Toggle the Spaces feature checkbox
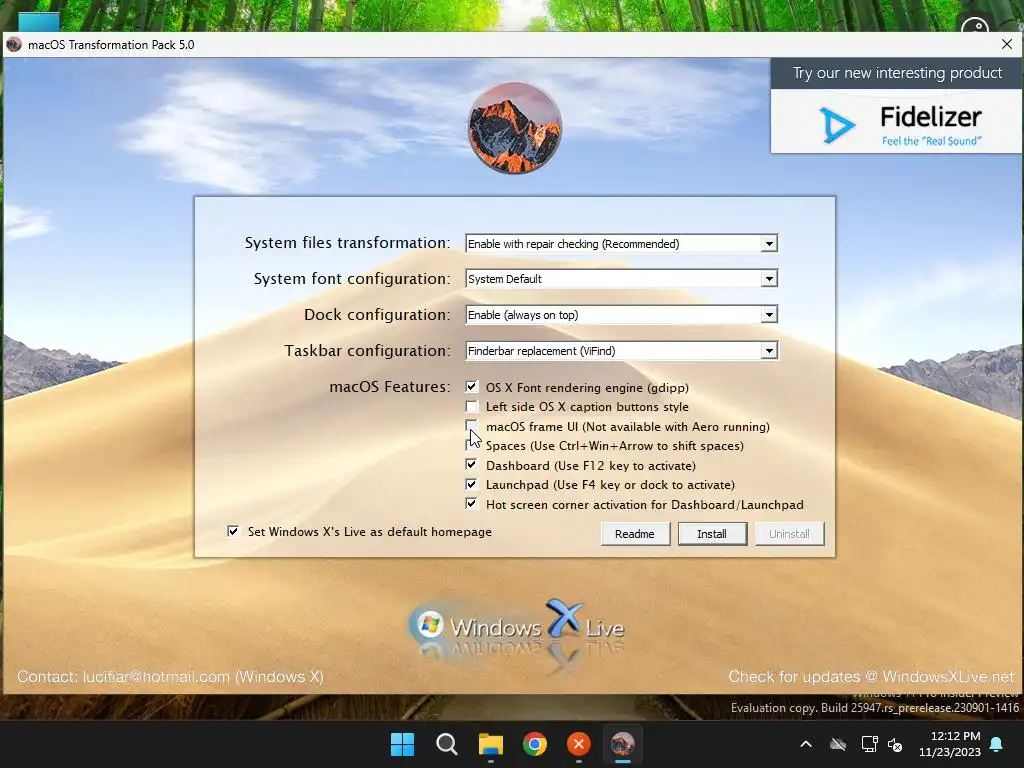The image size is (1024, 768). 472,445
